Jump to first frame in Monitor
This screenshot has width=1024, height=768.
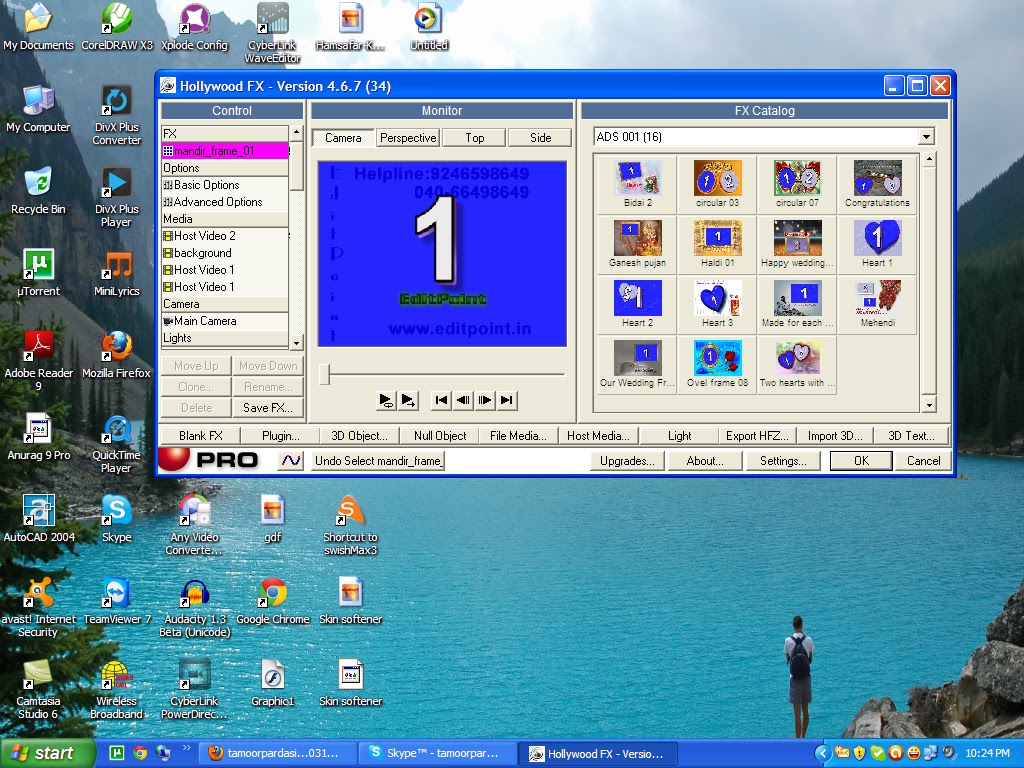[441, 400]
